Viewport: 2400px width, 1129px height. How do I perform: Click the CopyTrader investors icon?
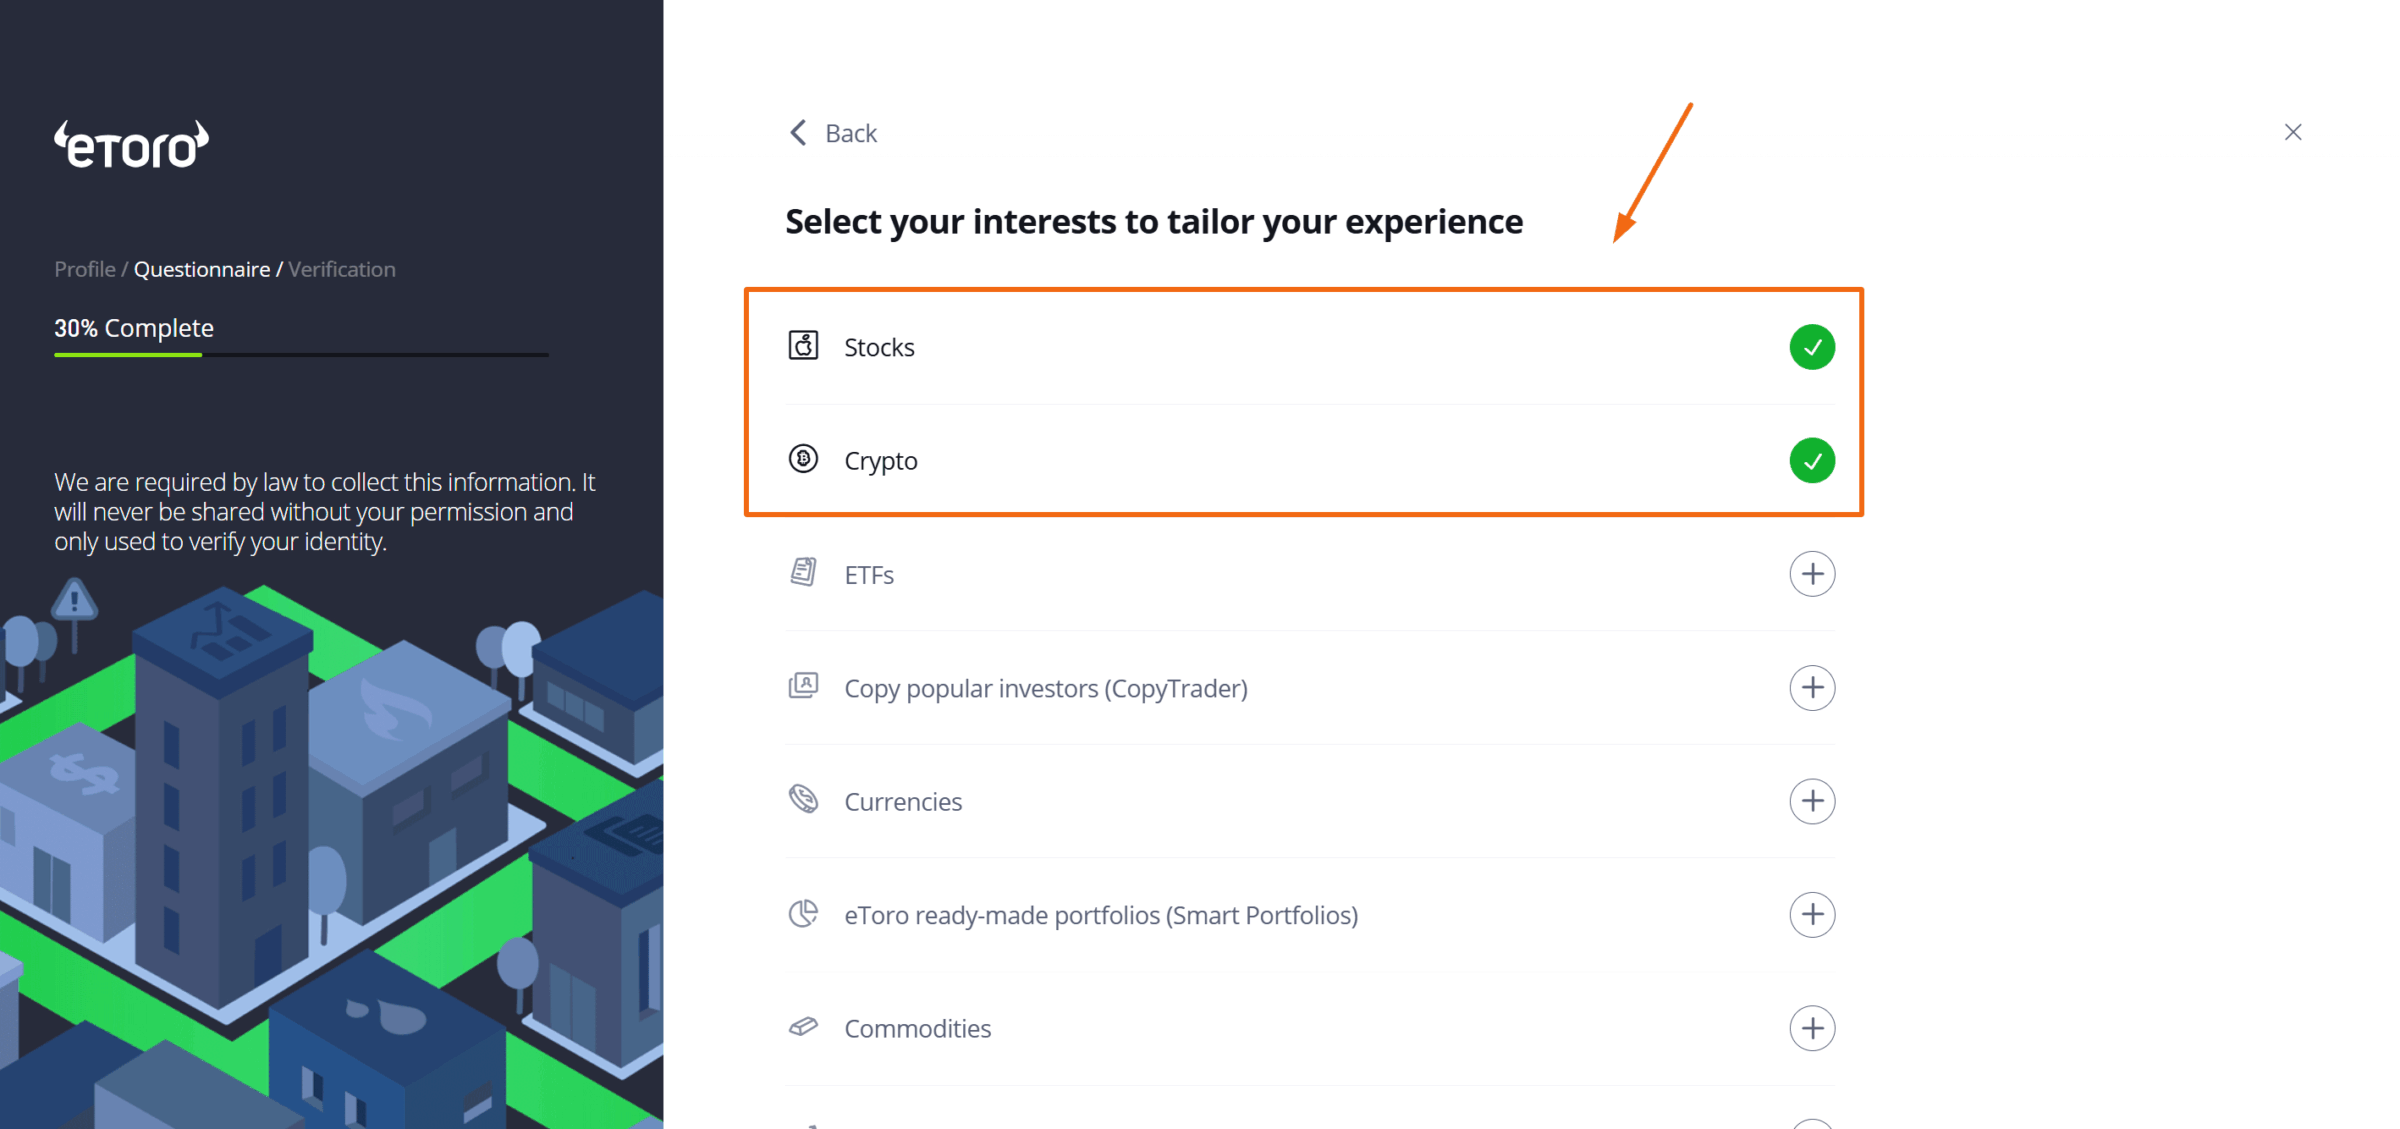coord(803,686)
